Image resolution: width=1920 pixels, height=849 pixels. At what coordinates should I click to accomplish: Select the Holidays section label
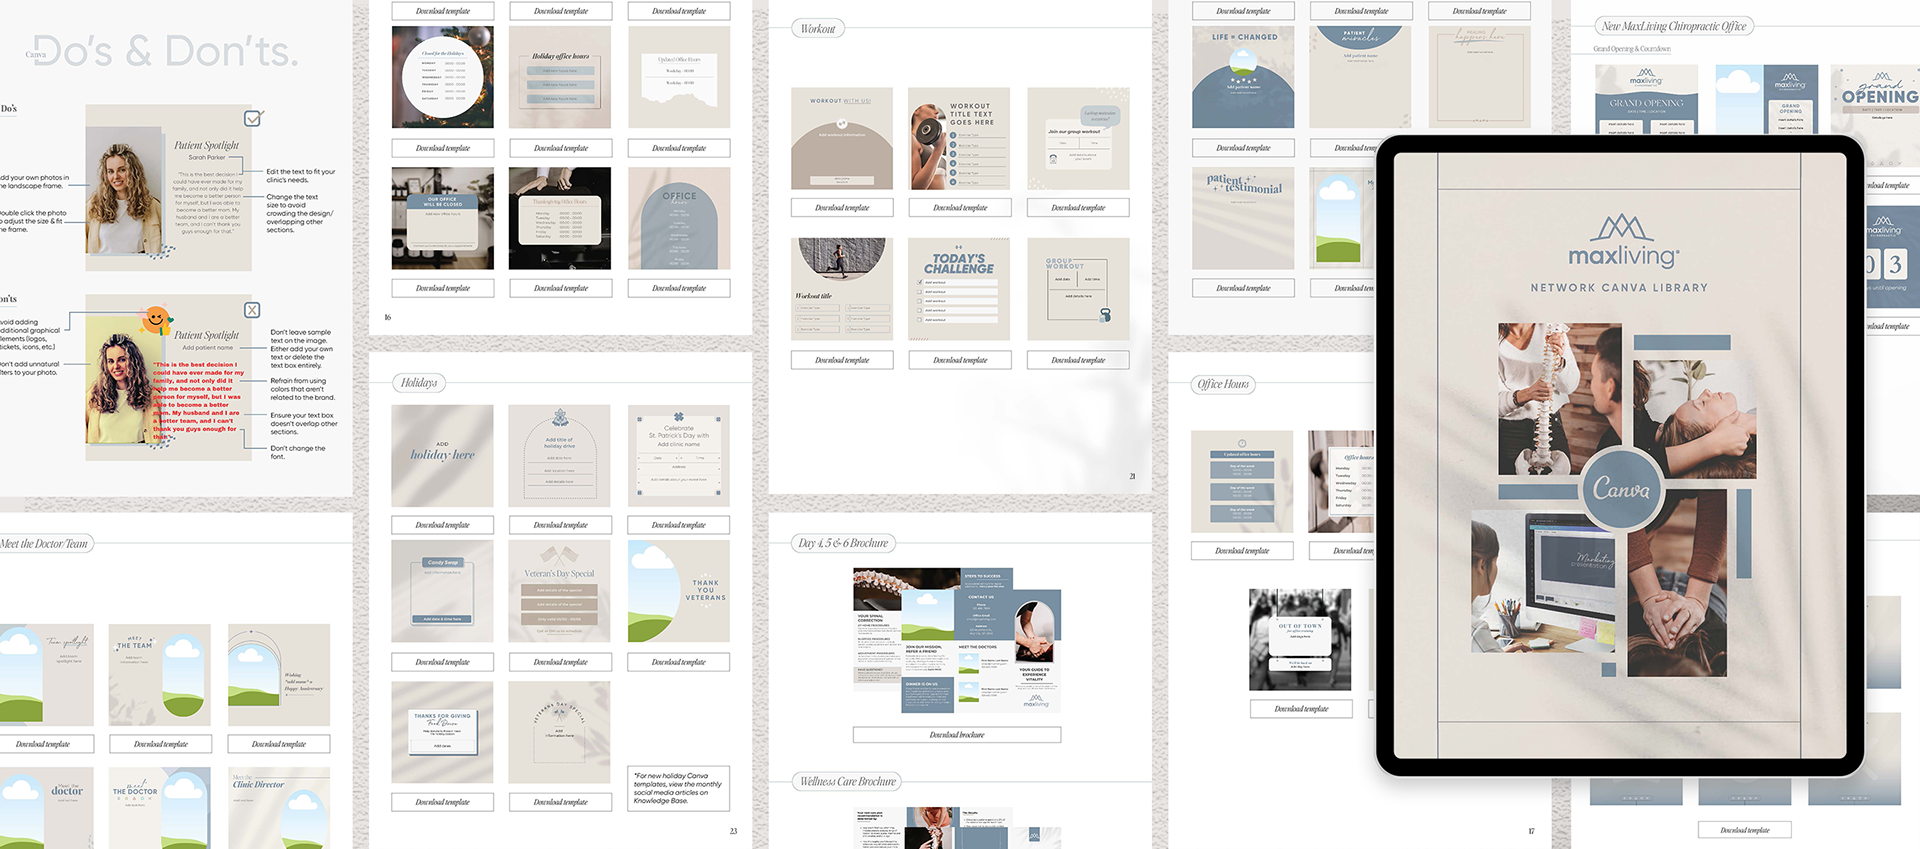point(419,383)
